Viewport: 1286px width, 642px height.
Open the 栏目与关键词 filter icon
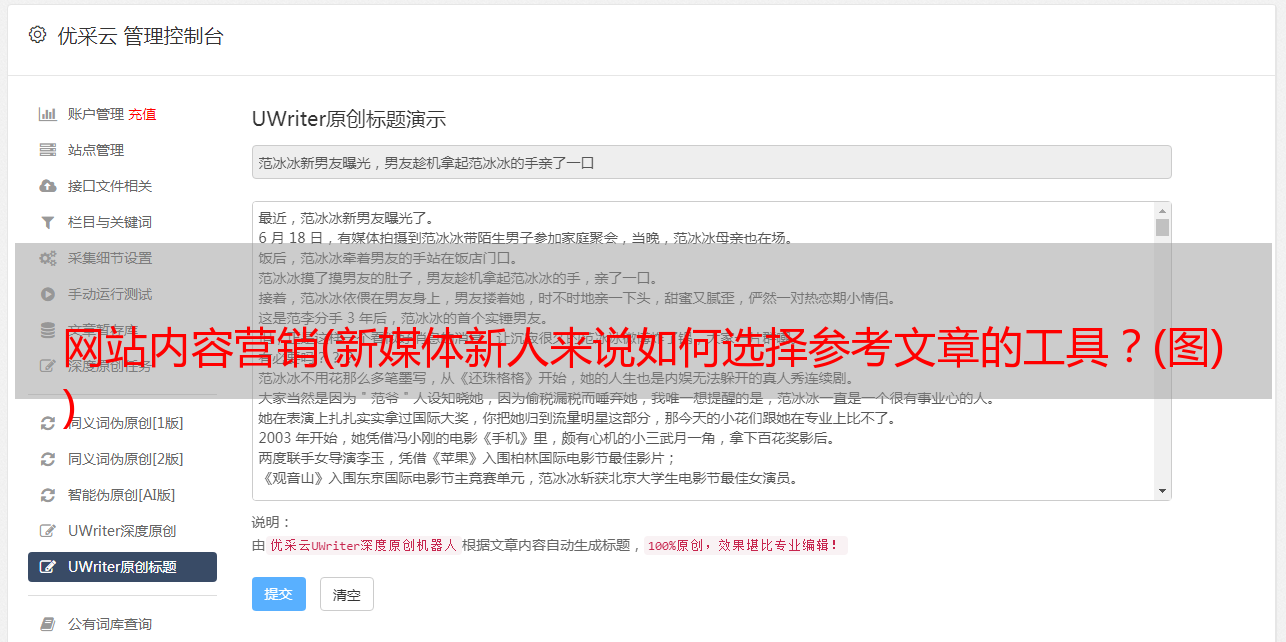point(47,222)
